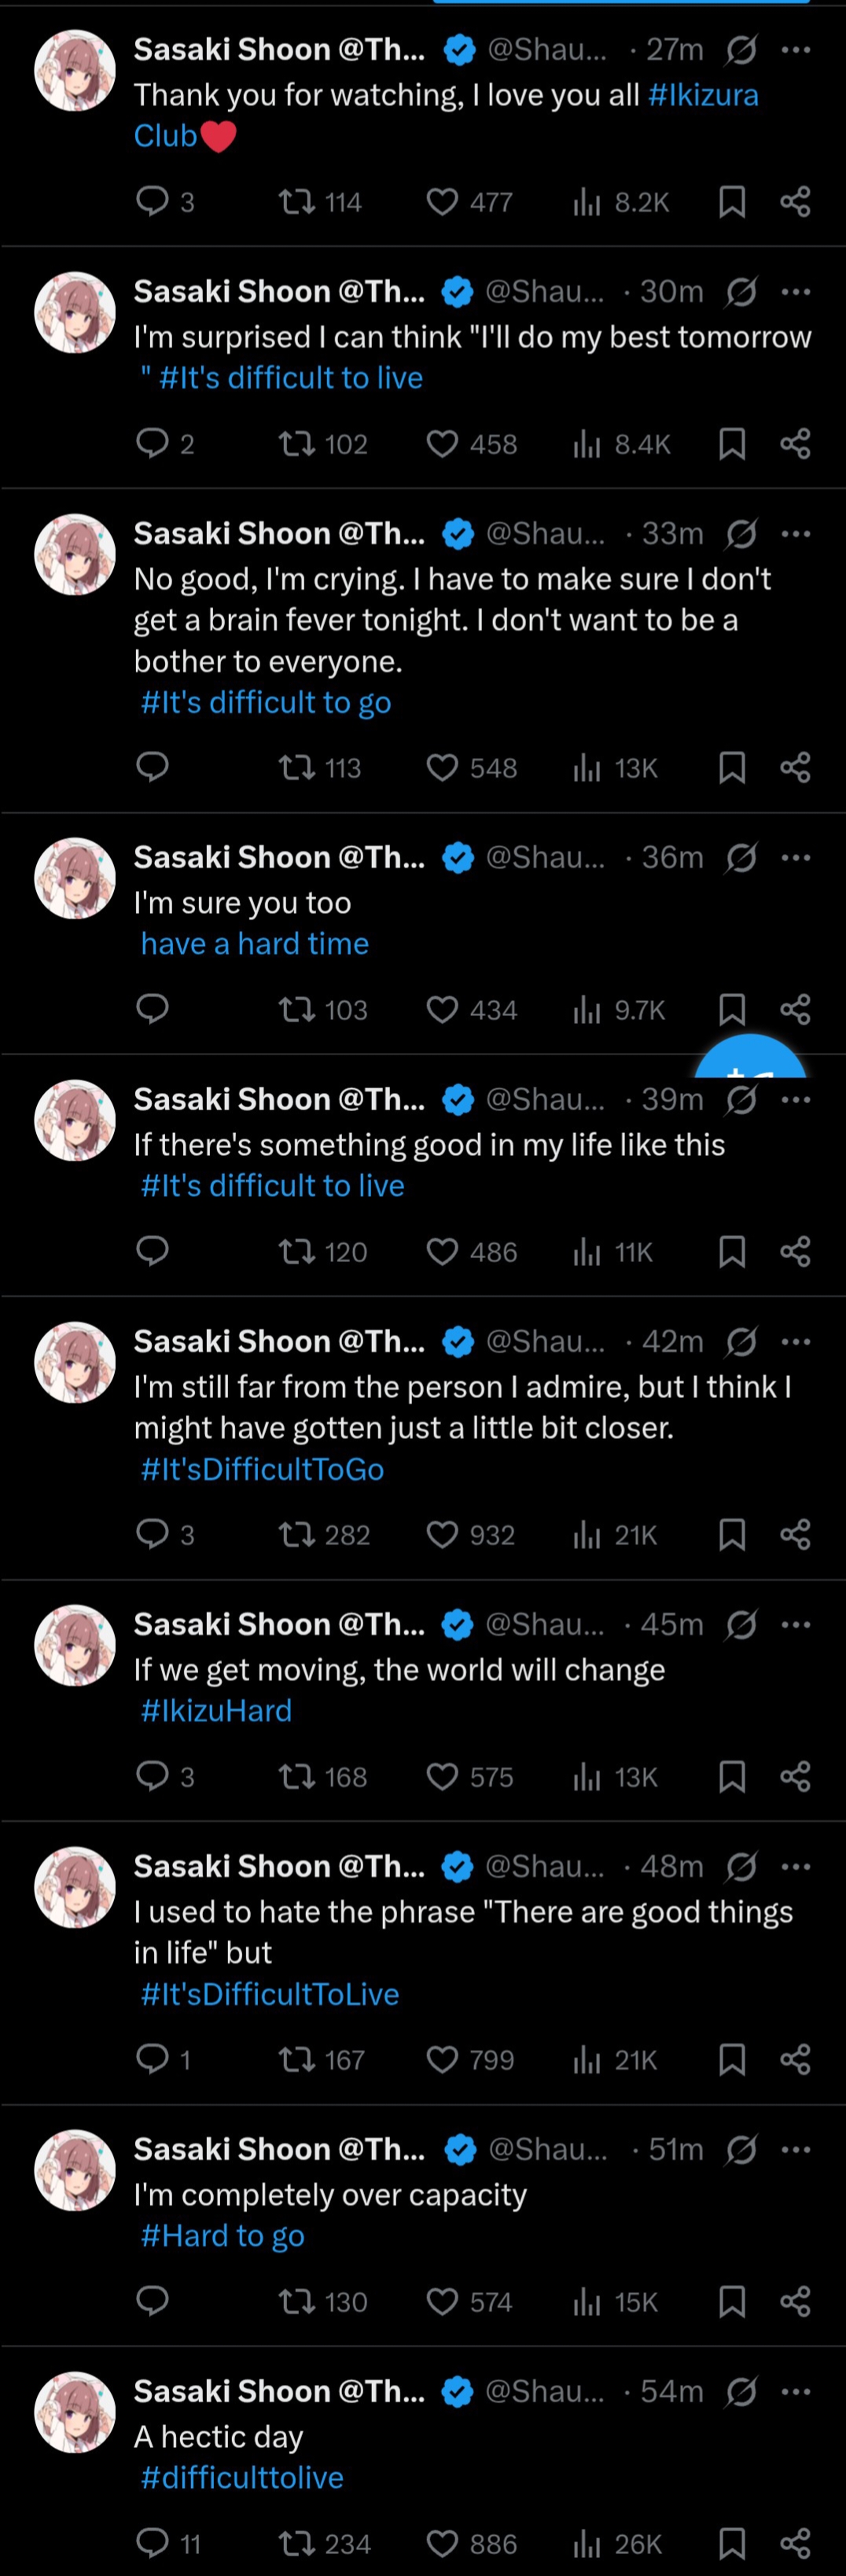
Task: Open the #It'sDifficultToLive hashtag on the 48m post
Action: (270, 1995)
